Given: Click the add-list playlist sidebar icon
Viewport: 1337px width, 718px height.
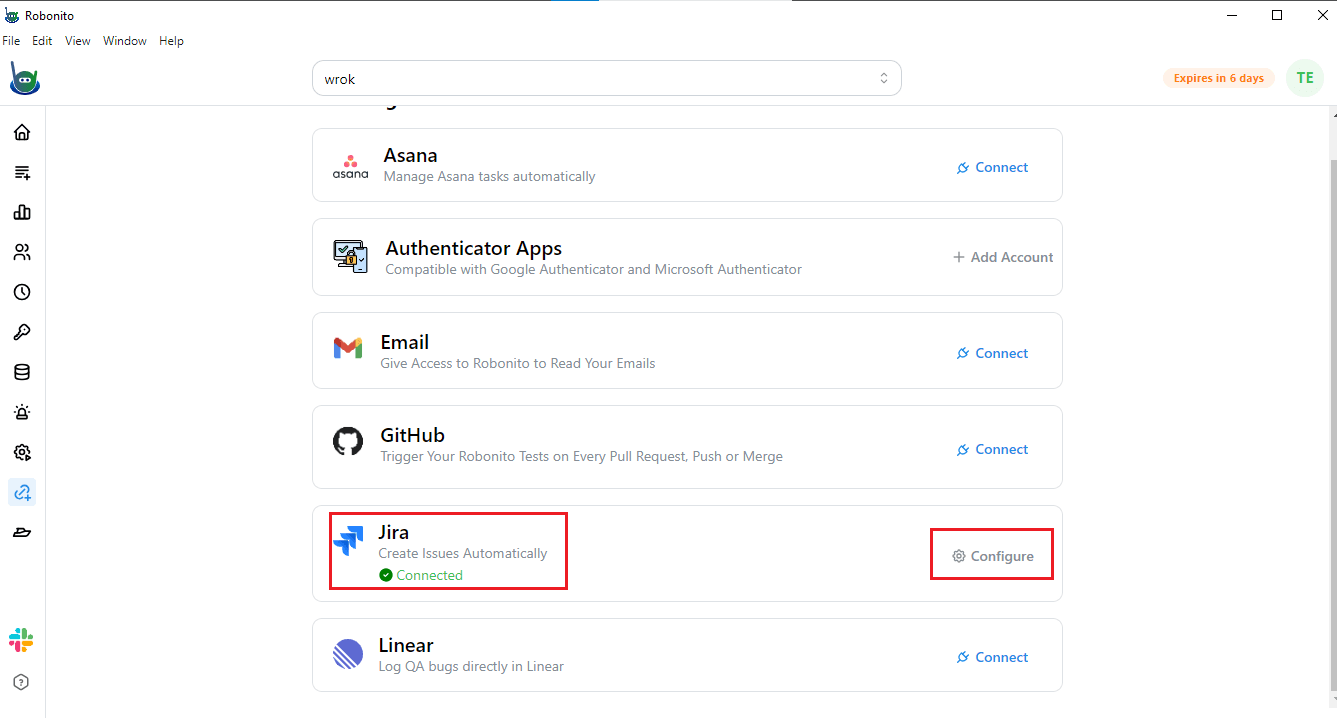Looking at the screenshot, I should click(x=22, y=172).
